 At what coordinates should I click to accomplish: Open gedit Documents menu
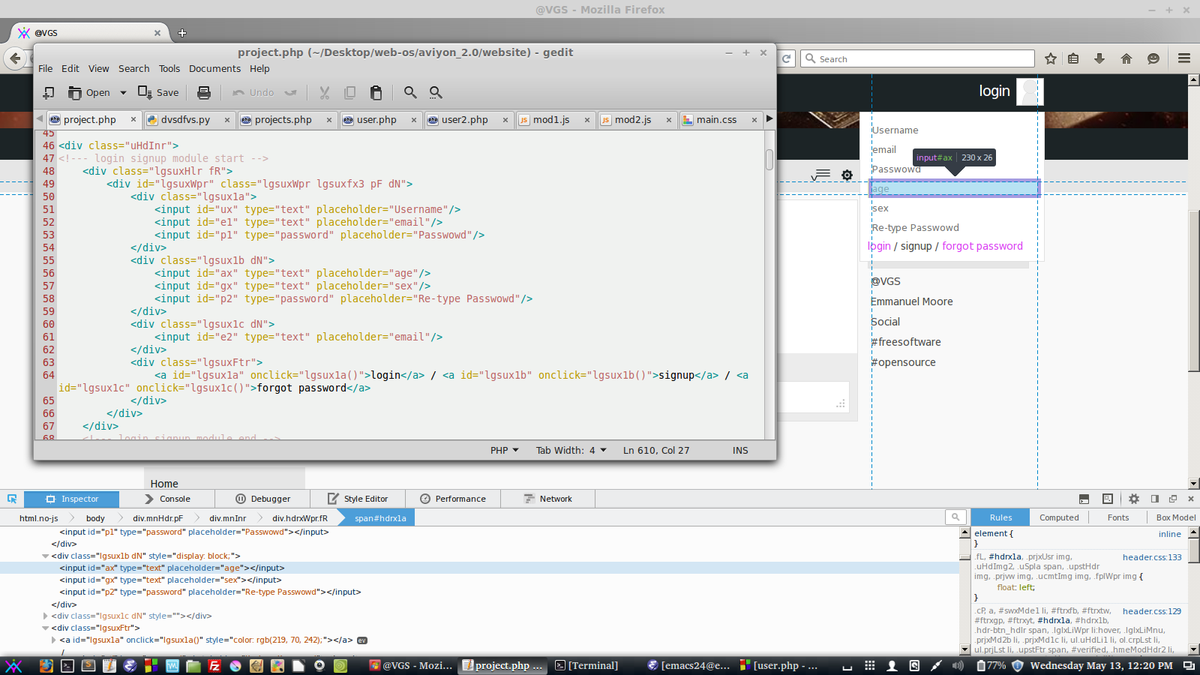[215, 69]
